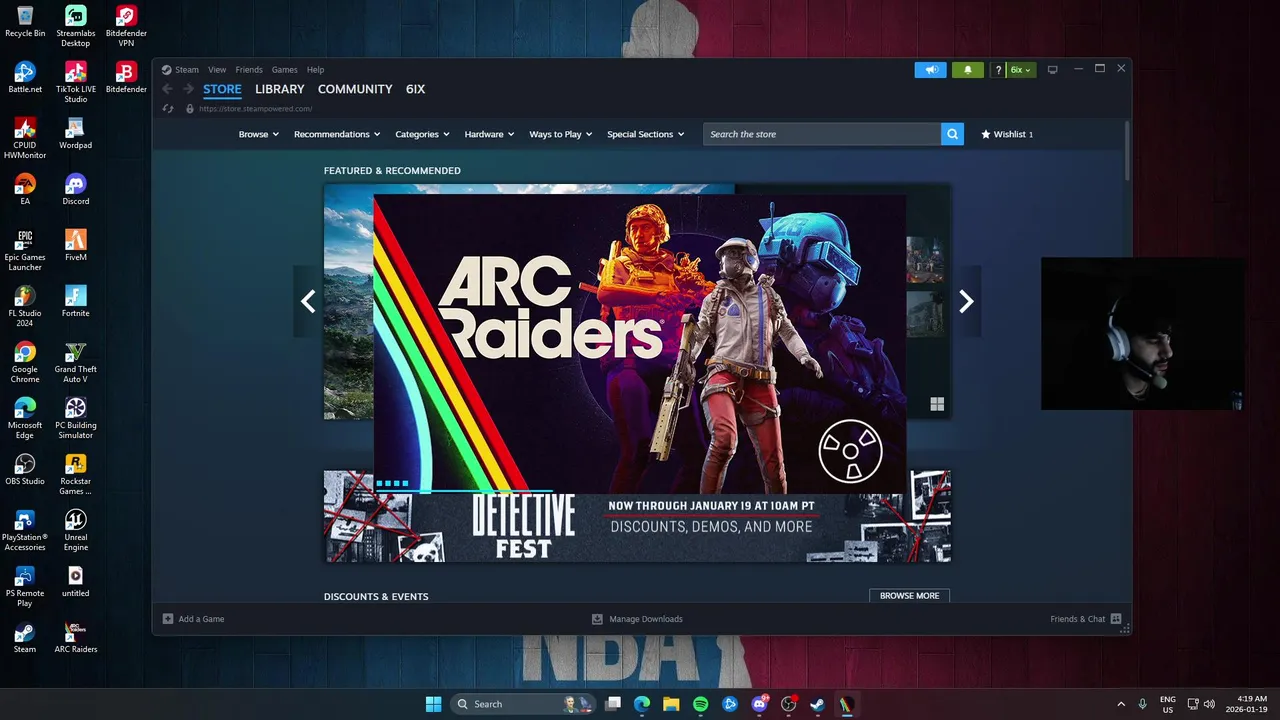
Task: Open Unreal Engine desktop shortcut
Action: click(75, 530)
